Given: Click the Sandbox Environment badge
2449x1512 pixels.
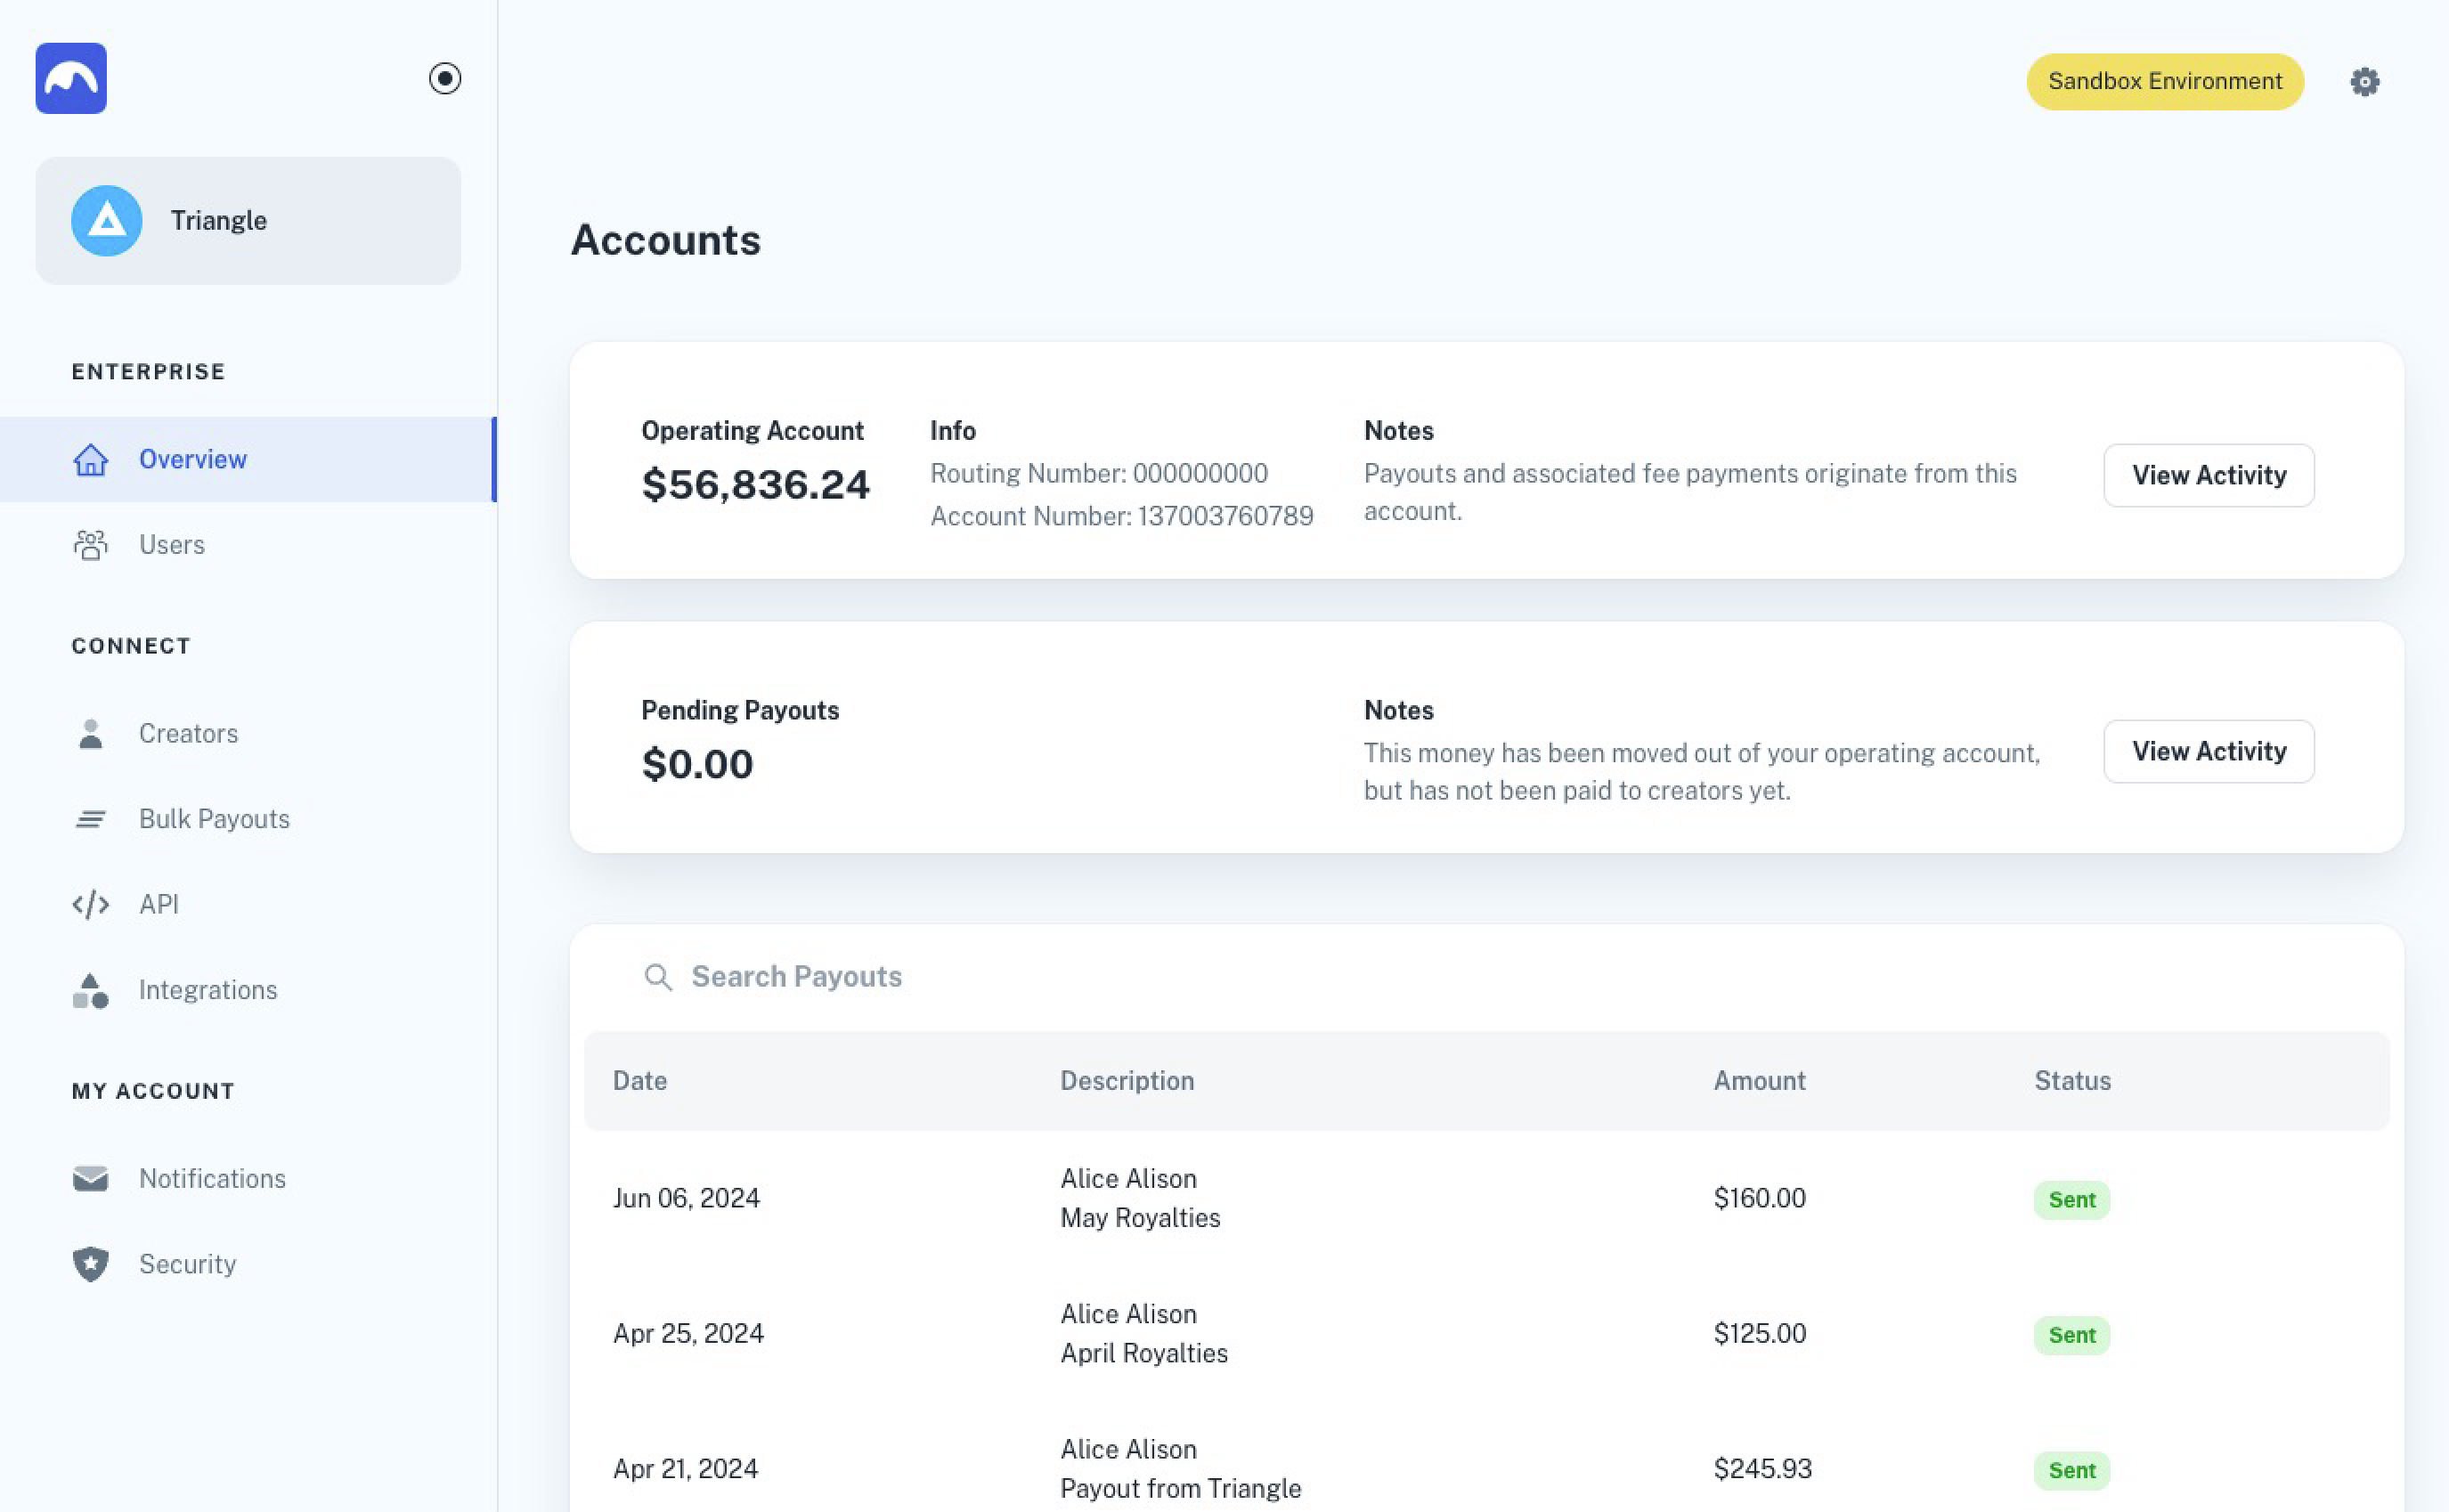Looking at the screenshot, I should tap(2164, 82).
